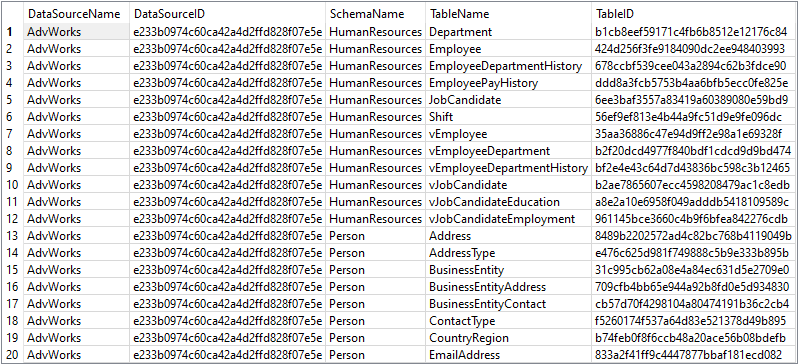Select the vJobCandidateEmployment cell
This screenshot has height=364, width=798.
click(508, 219)
